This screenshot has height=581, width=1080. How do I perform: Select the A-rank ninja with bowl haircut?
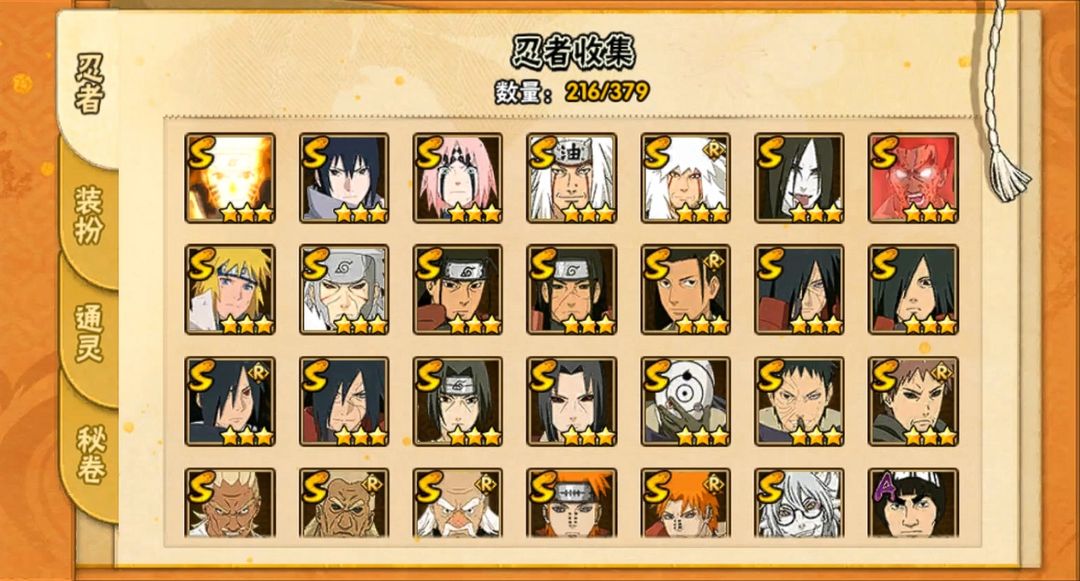(913, 503)
